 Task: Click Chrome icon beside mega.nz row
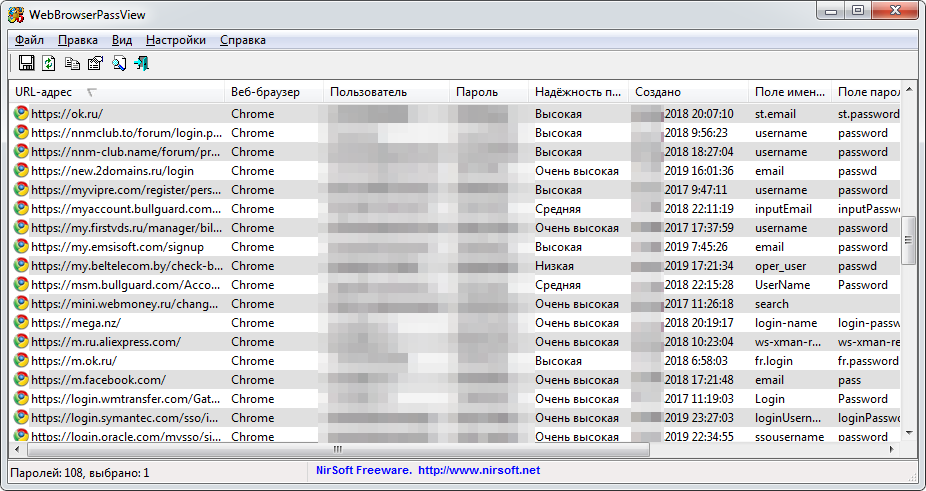(21, 323)
